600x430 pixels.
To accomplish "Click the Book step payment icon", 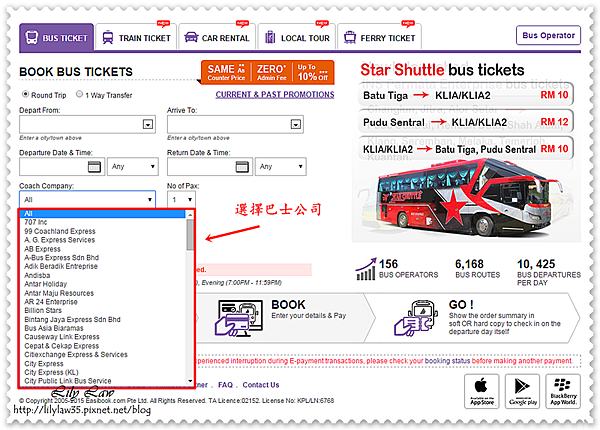I will click(x=239, y=318).
